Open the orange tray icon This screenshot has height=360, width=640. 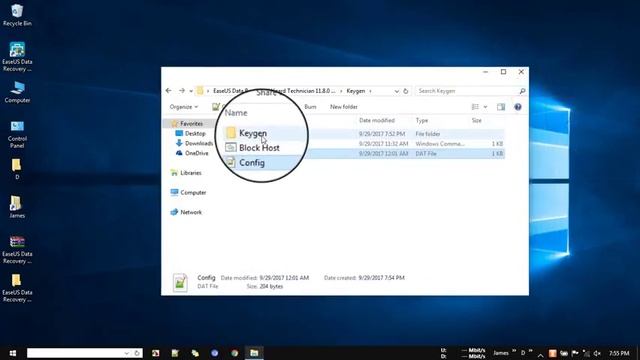click(x=552, y=353)
